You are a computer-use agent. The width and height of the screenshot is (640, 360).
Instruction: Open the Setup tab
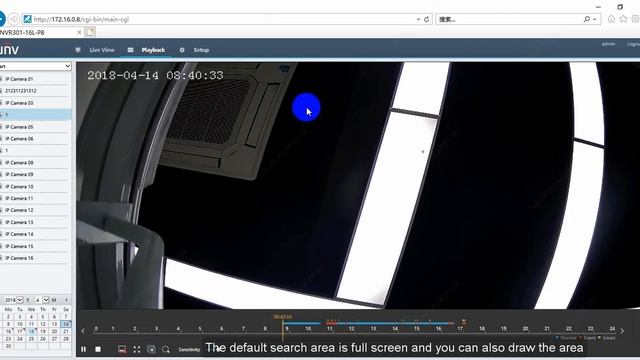tap(201, 50)
